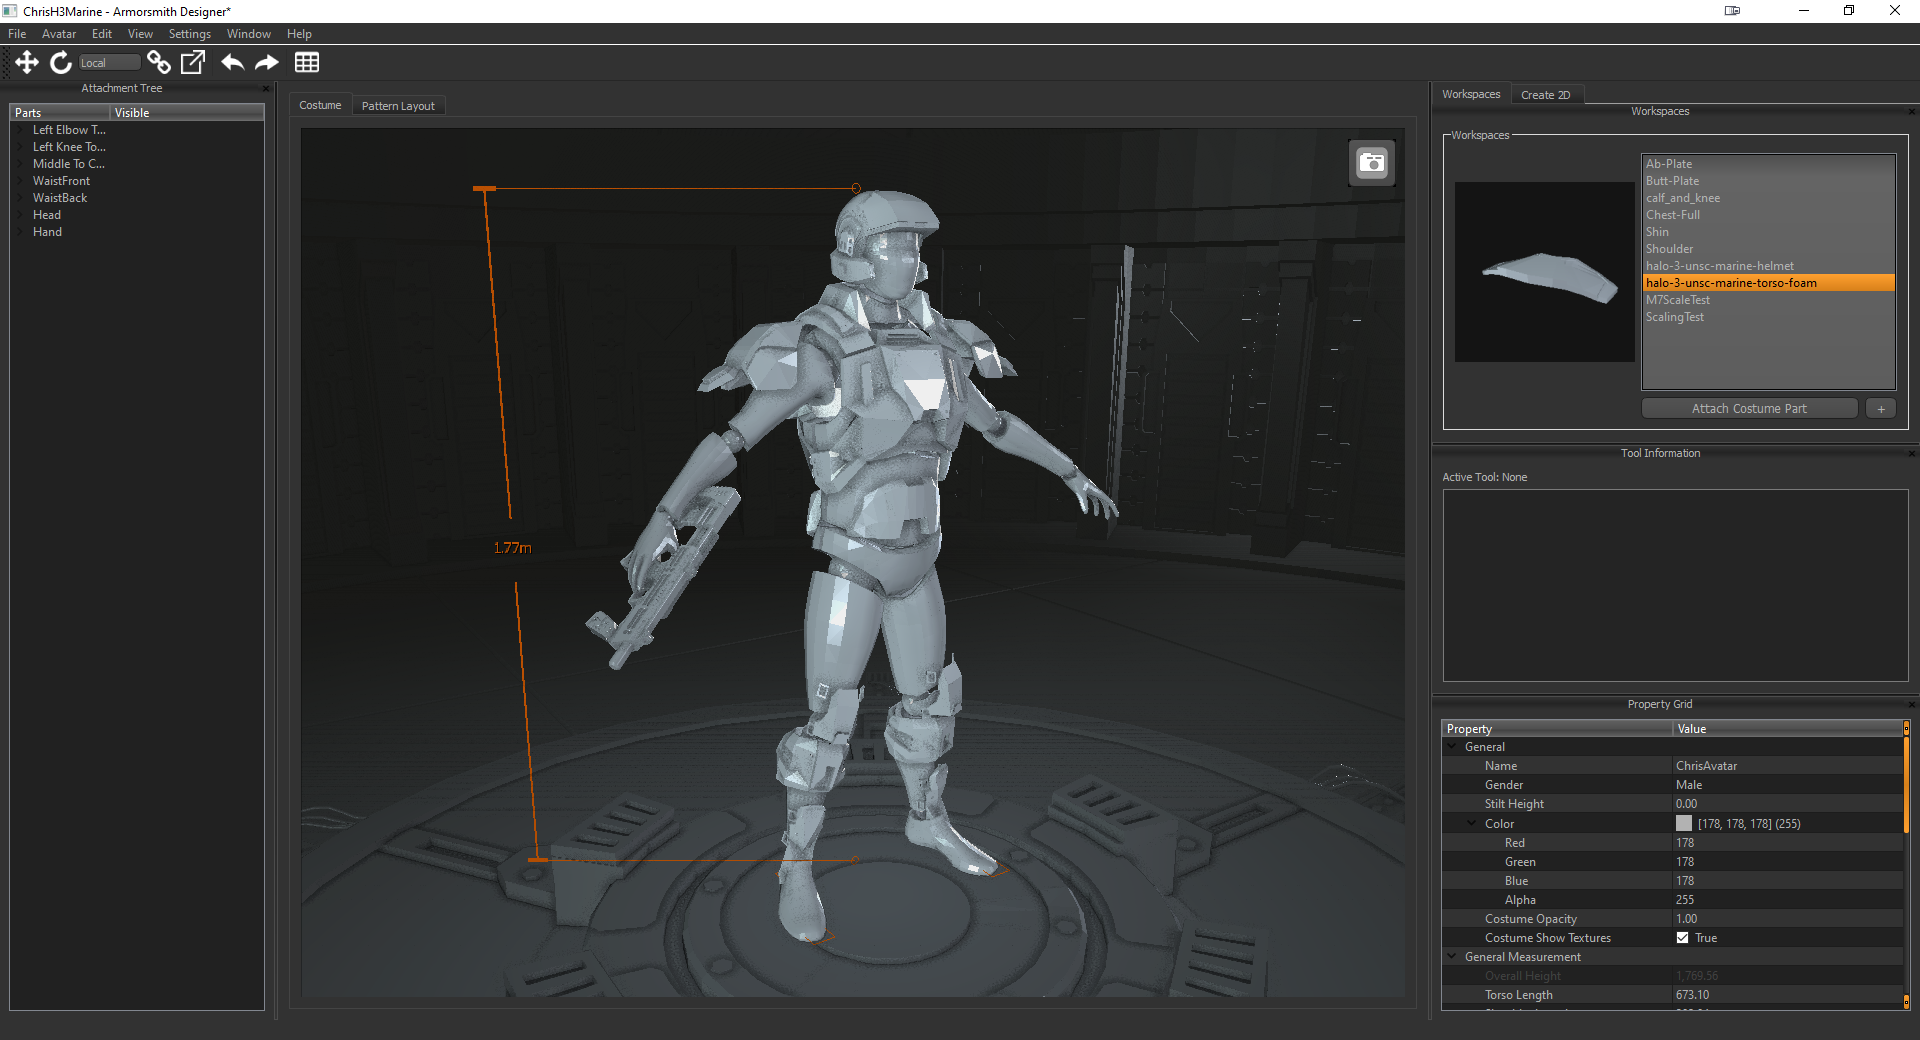Viewport: 1920px width, 1040px height.
Task: Close the Tool Information panel
Action: [1912, 453]
